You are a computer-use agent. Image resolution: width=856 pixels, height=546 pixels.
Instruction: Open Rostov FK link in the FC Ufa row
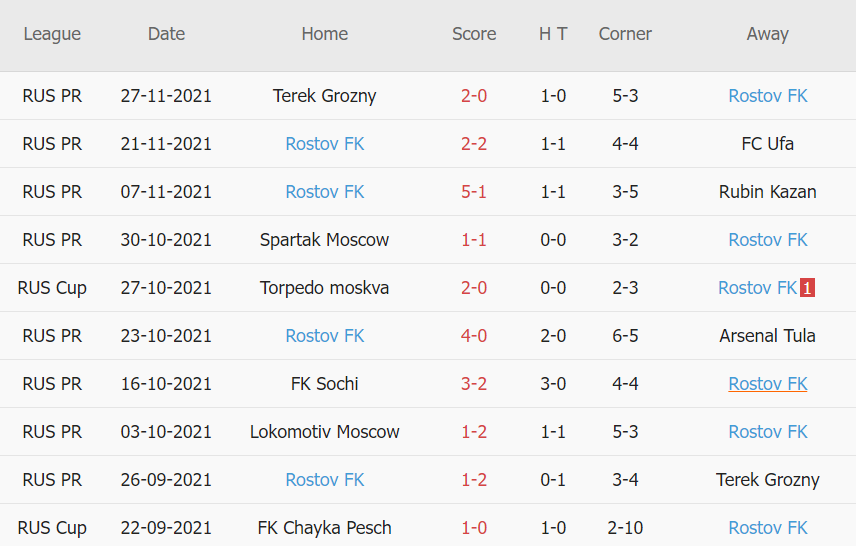click(x=324, y=144)
